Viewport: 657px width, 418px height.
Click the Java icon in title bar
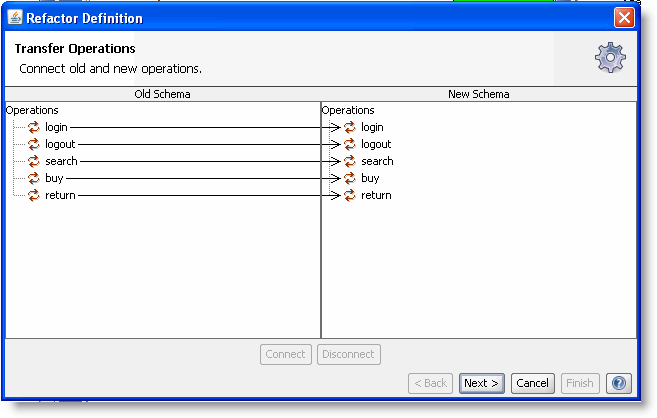(x=15, y=18)
